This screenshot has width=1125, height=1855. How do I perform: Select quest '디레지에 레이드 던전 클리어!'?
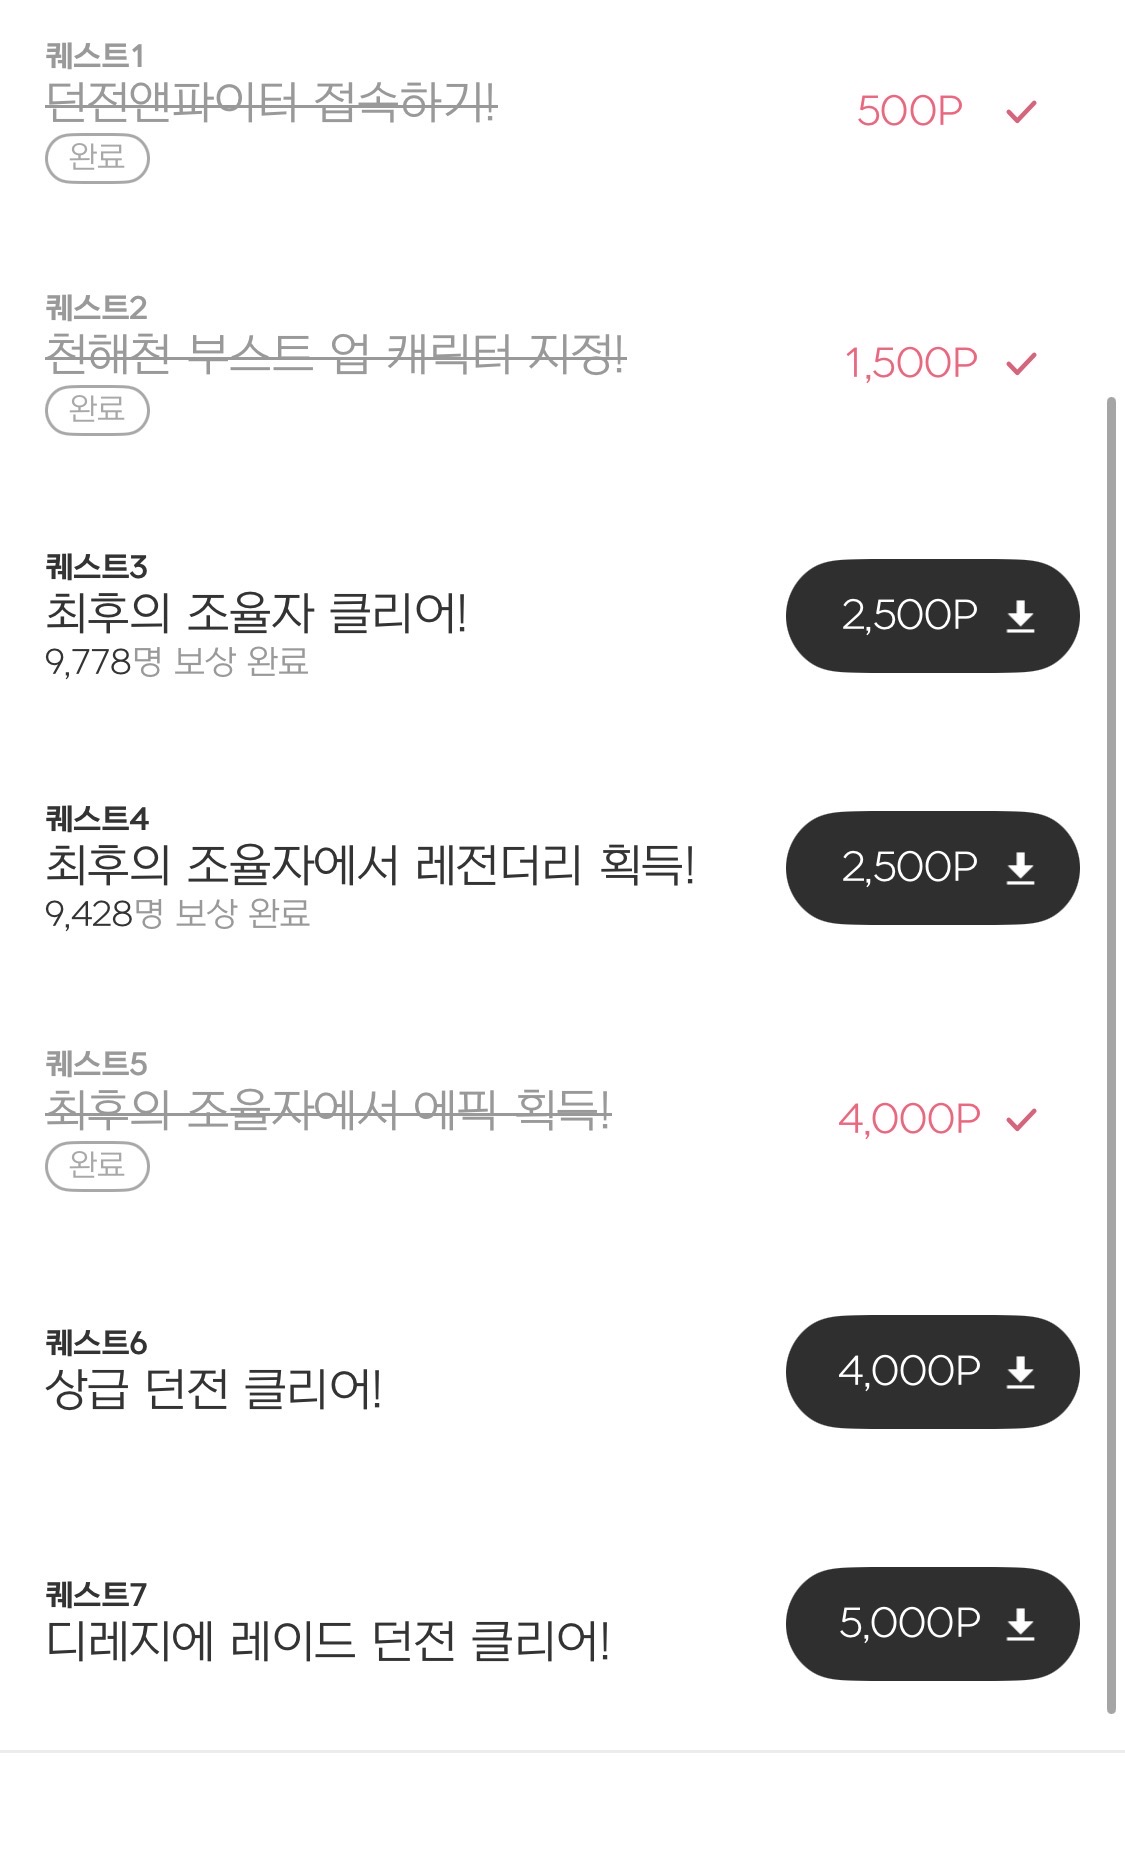coord(327,1641)
